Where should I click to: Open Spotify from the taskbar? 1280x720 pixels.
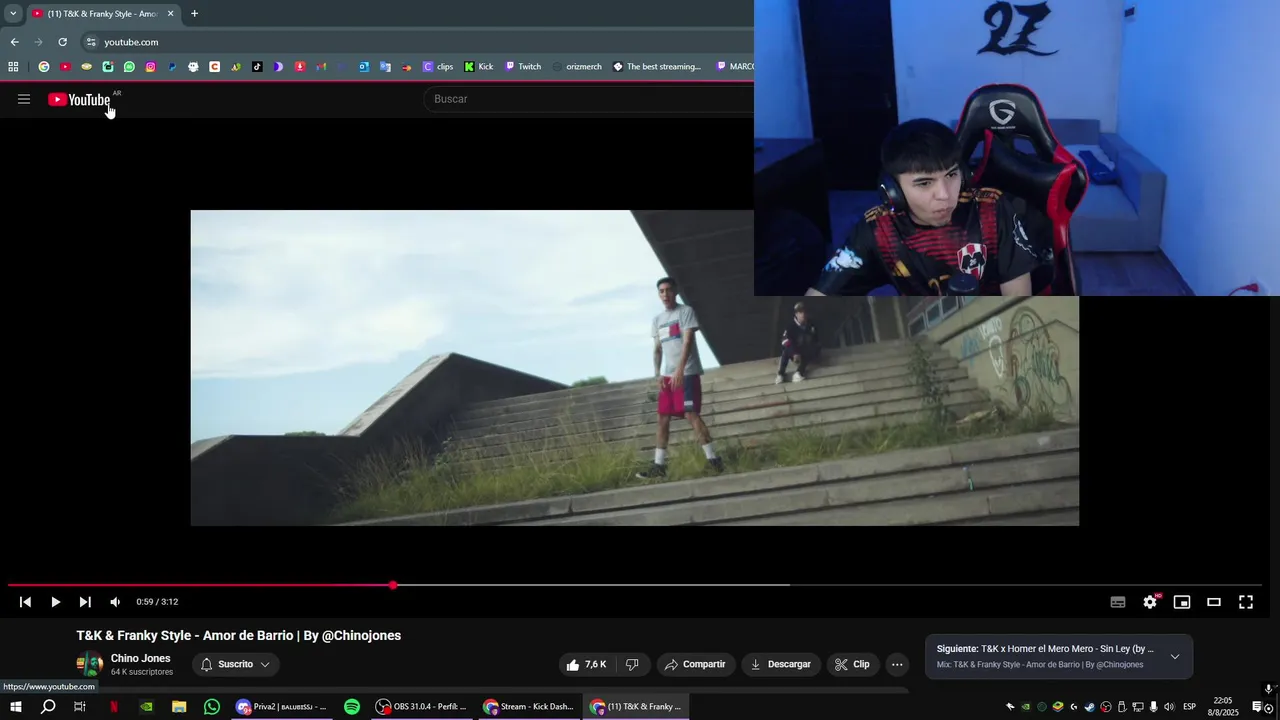352,707
